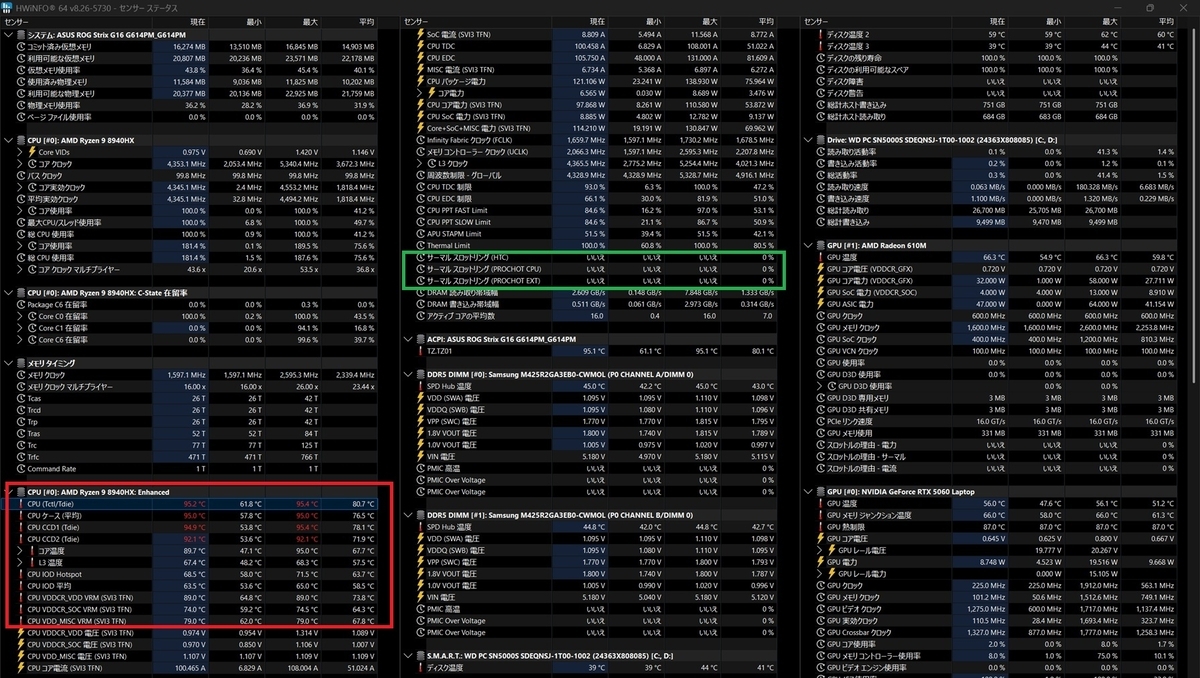Viewport: 1200px width, 678px height.
Task: Collapse the GPU [#0]: NVIDIA GeForce RTX 5060 section
Action: (808, 492)
